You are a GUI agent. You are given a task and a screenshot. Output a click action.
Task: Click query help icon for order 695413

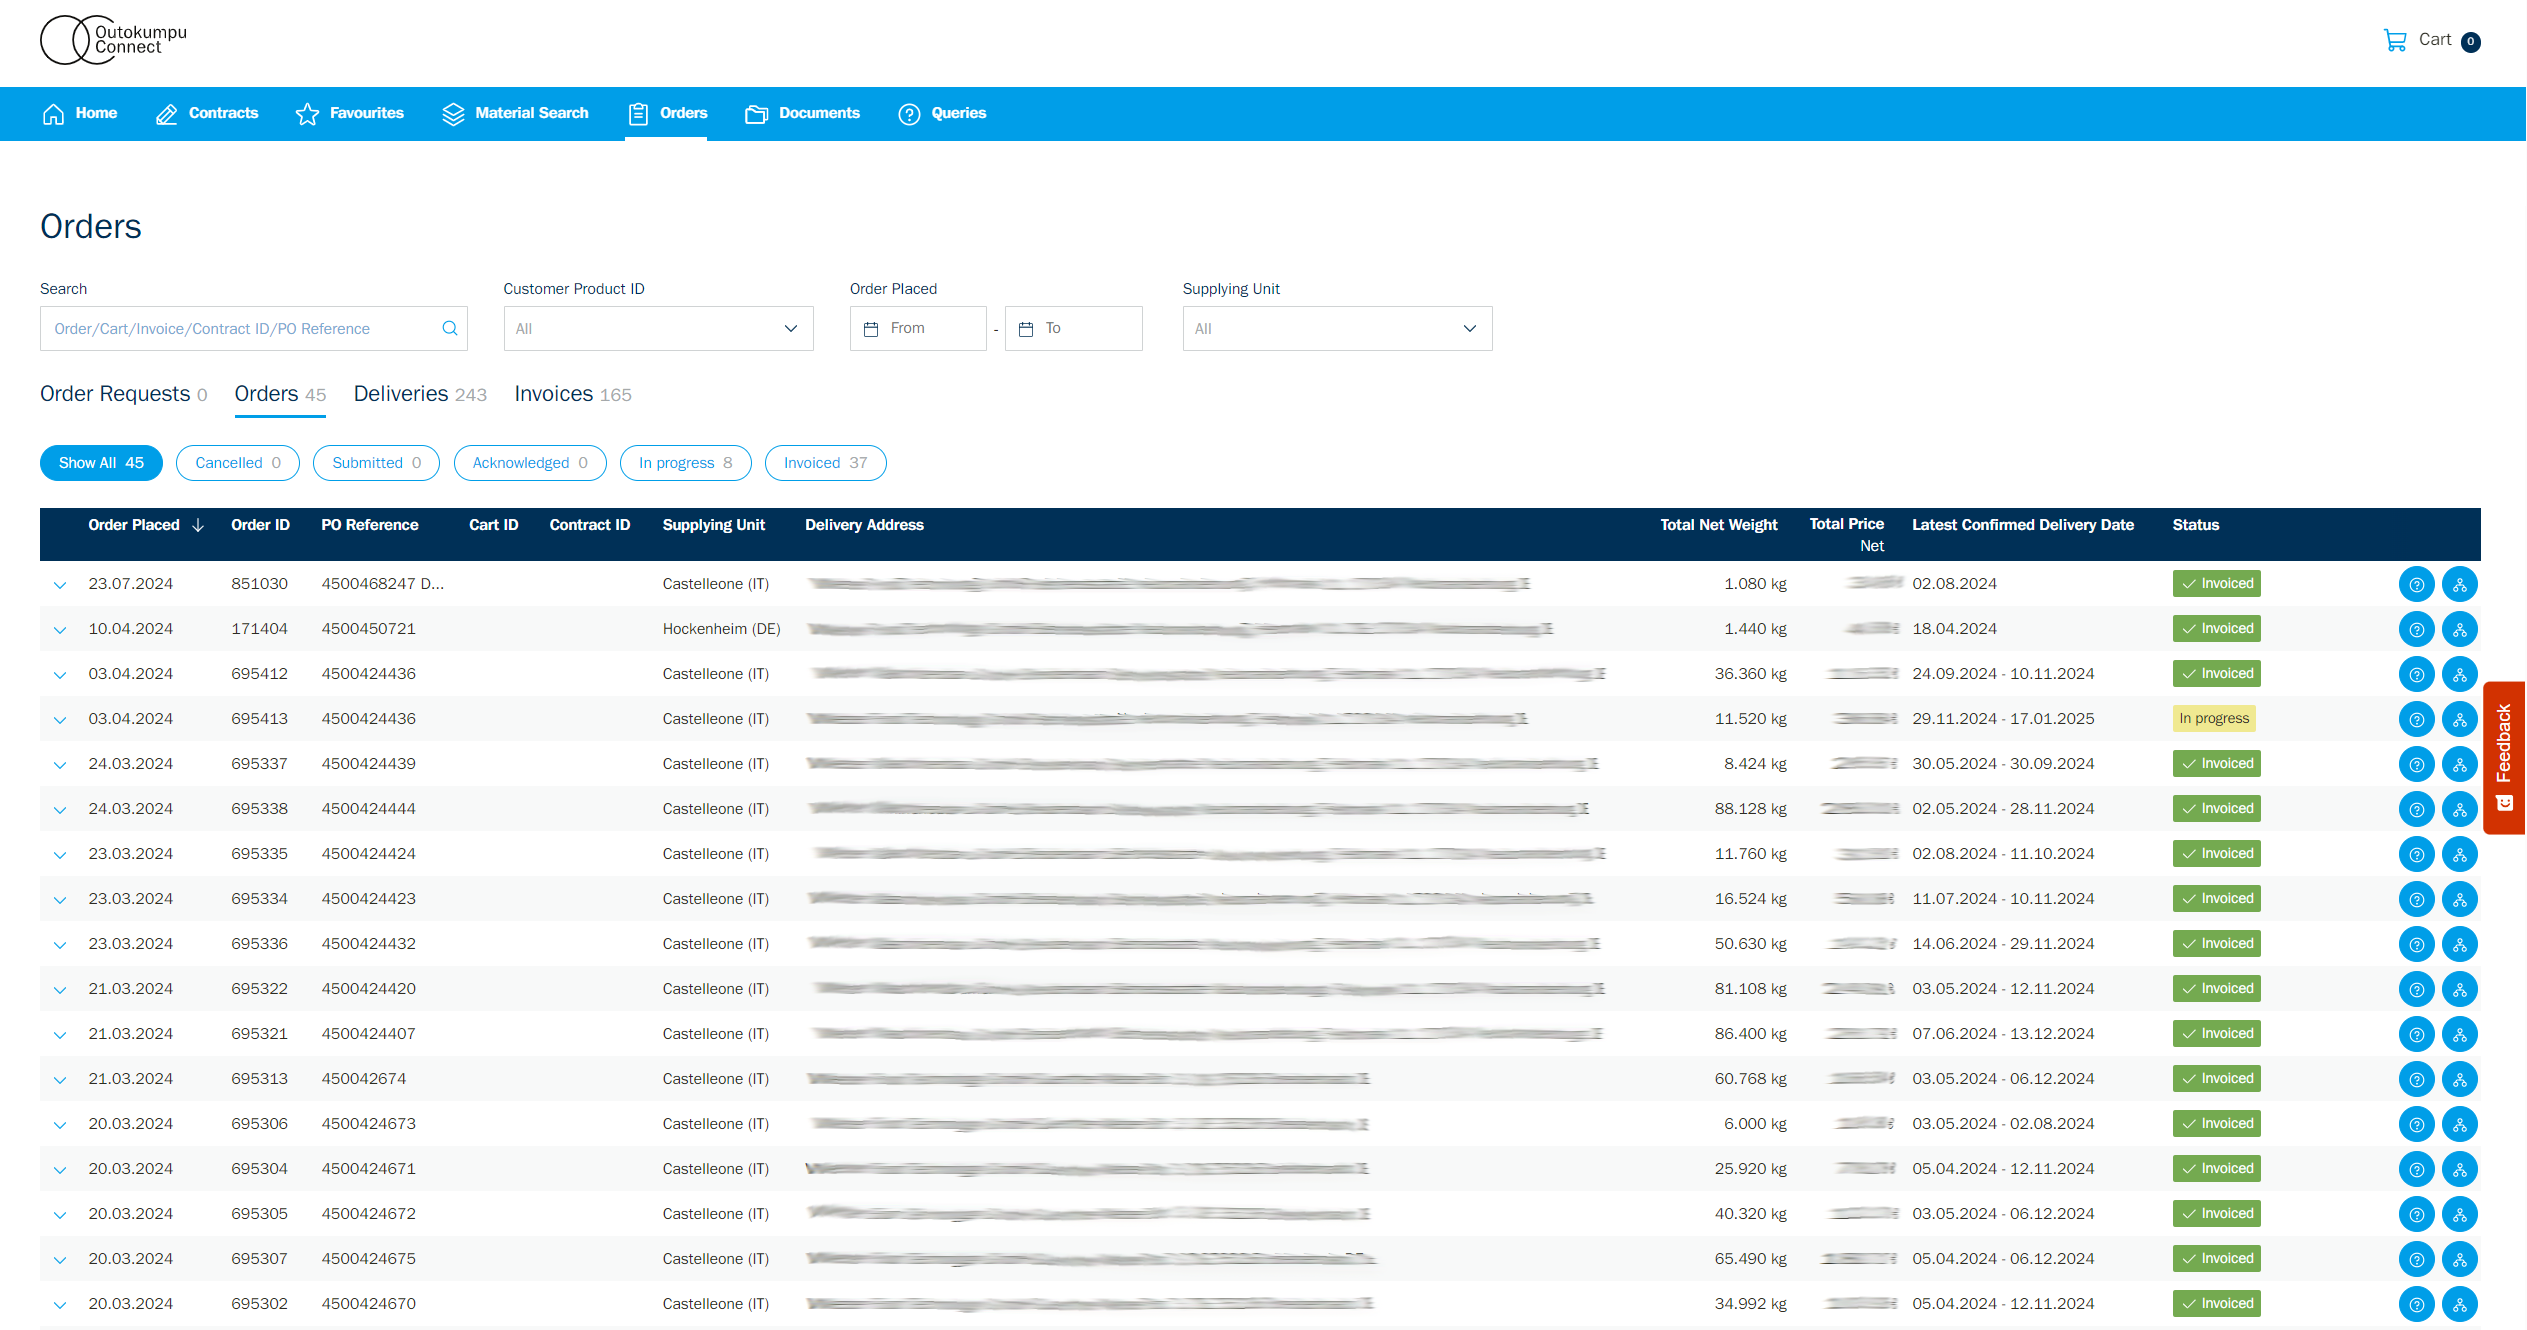tap(2416, 719)
